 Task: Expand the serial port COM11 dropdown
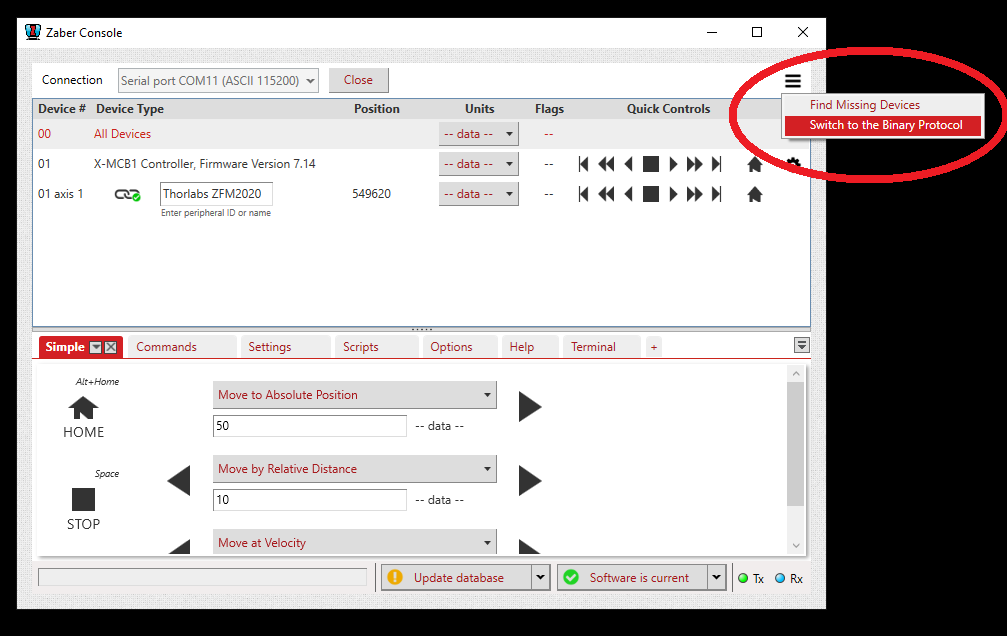pos(310,81)
